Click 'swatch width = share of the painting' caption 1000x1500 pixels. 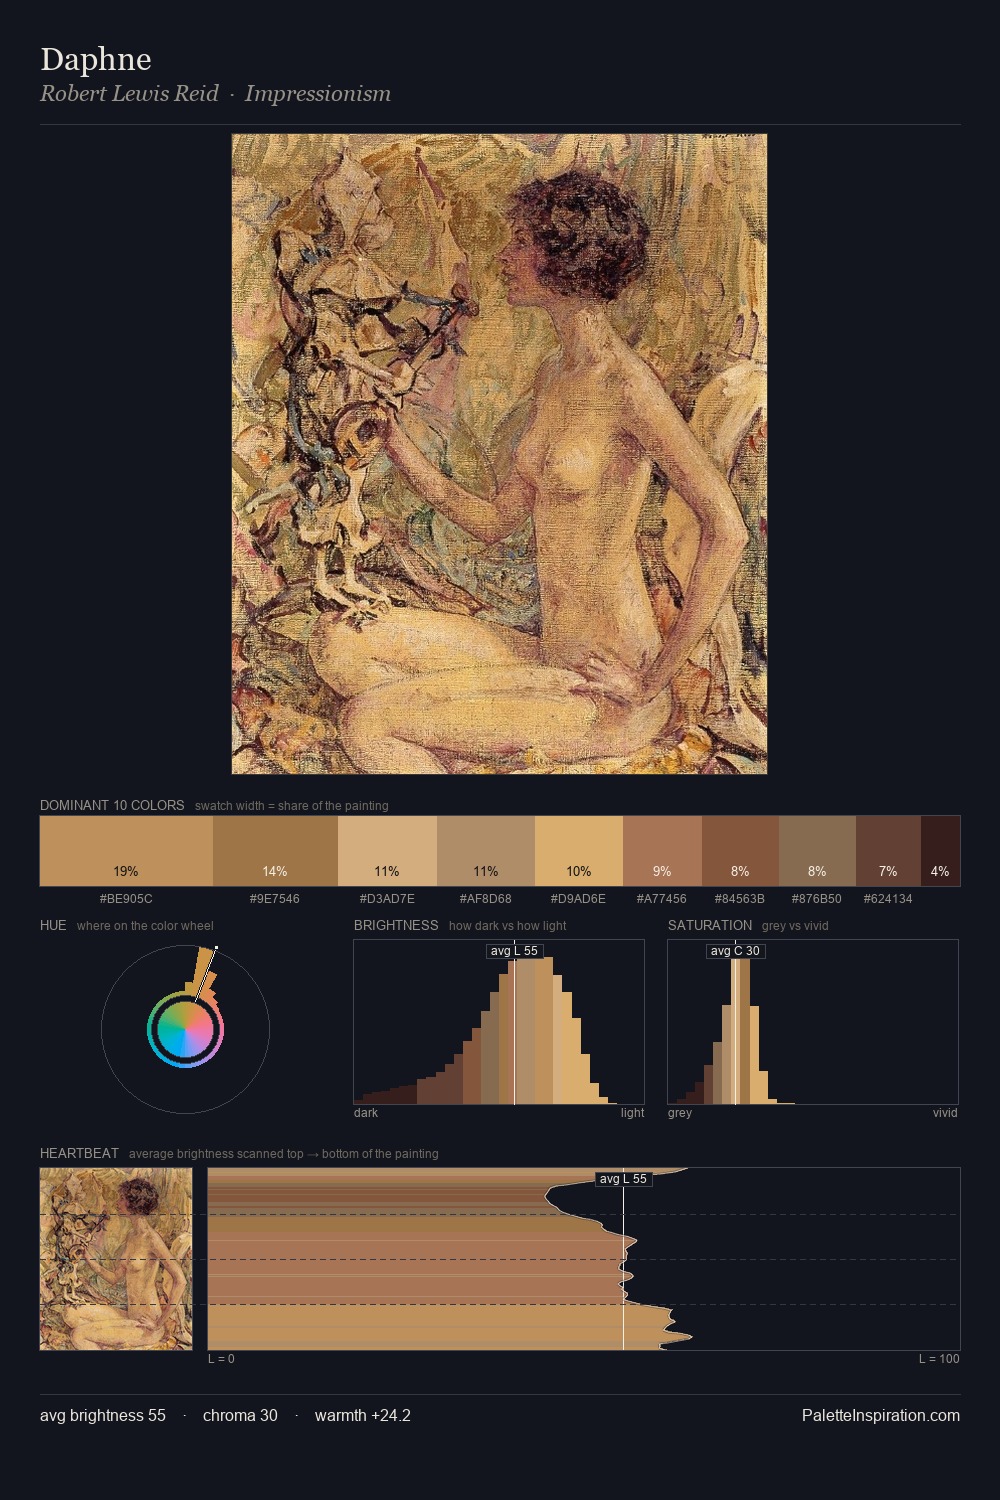tap(292, 805)
